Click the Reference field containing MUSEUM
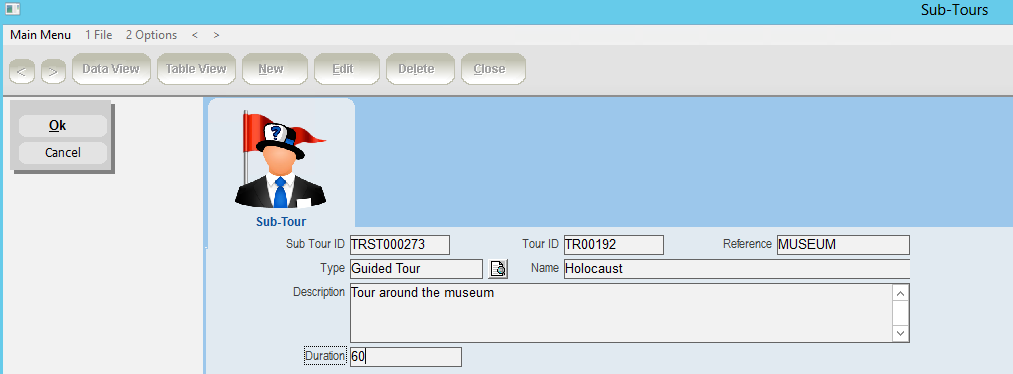This screenshot has width=1013, height=374. point(843,245)
